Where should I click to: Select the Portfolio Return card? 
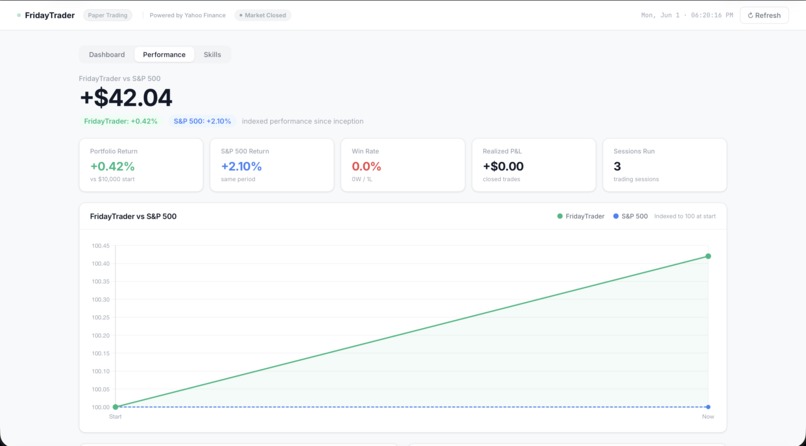pos(141,165)
